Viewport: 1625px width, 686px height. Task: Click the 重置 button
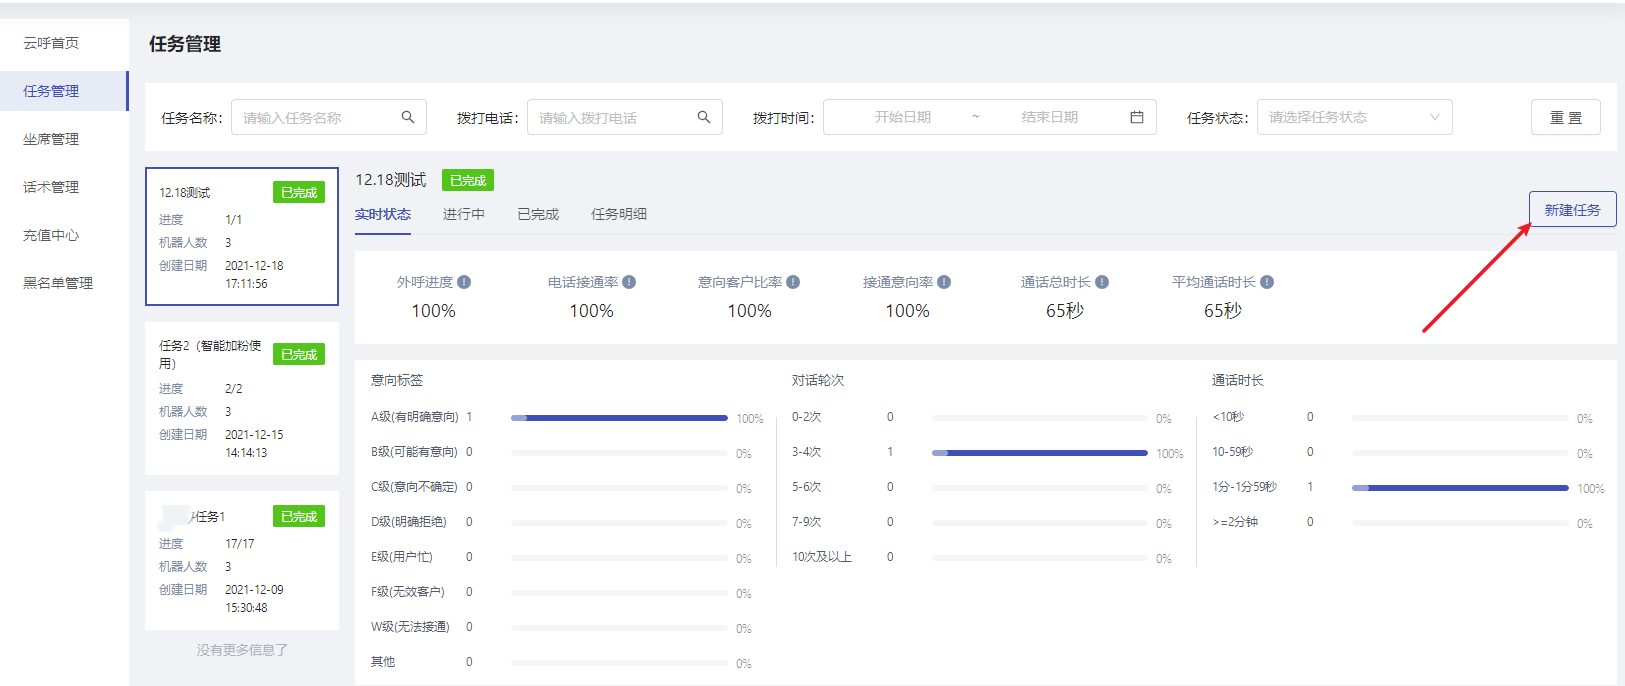(x=1566, y=117)
